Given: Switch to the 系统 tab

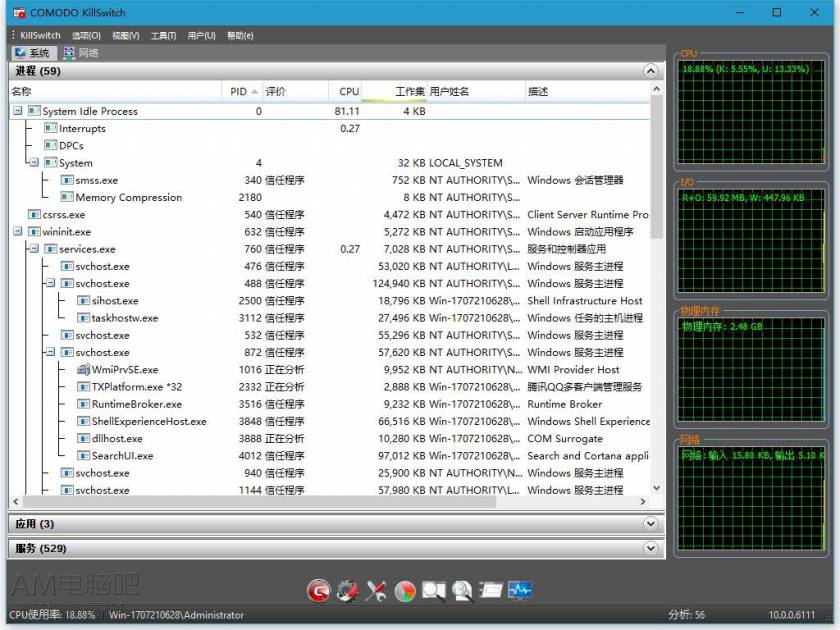Looking at the screenshot, I should point(33,52).
